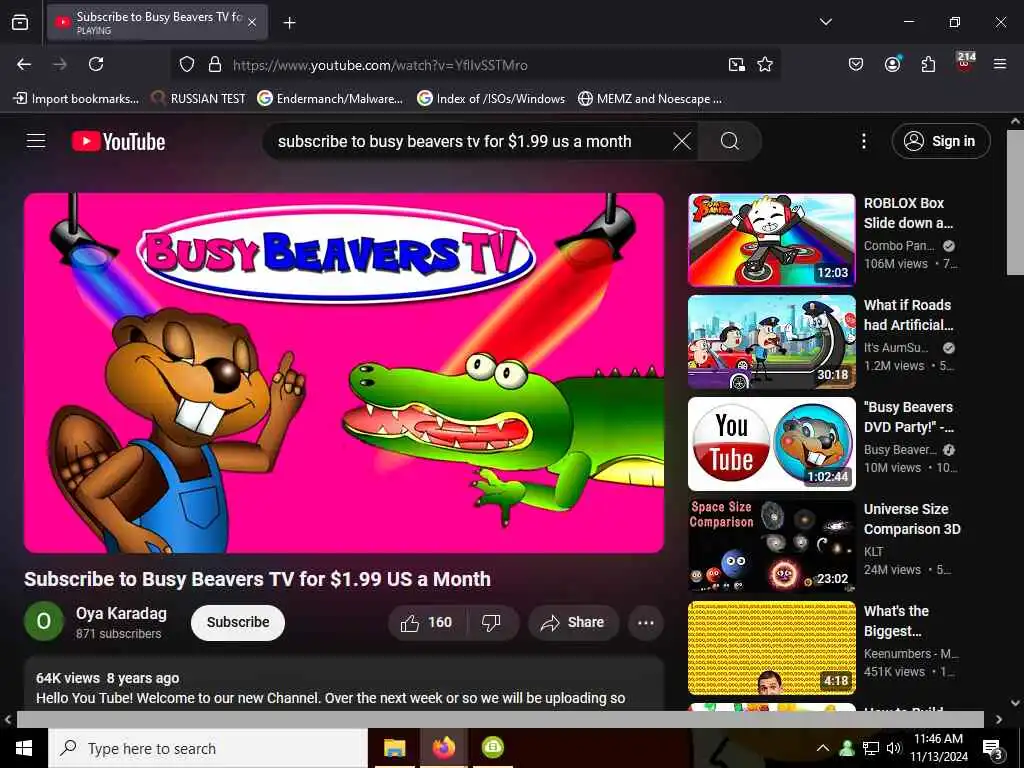
Task: Open the Firefox View icon
Action: (20, 22)
